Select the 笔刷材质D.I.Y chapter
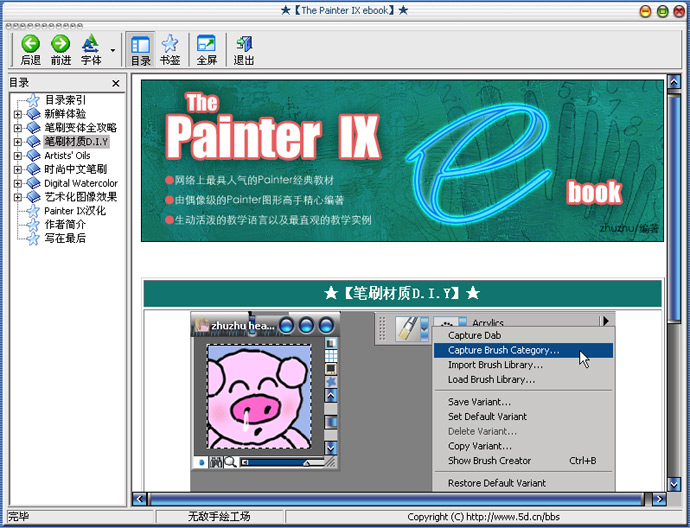Viewport: 690px width, 528px height. point(76,141)
